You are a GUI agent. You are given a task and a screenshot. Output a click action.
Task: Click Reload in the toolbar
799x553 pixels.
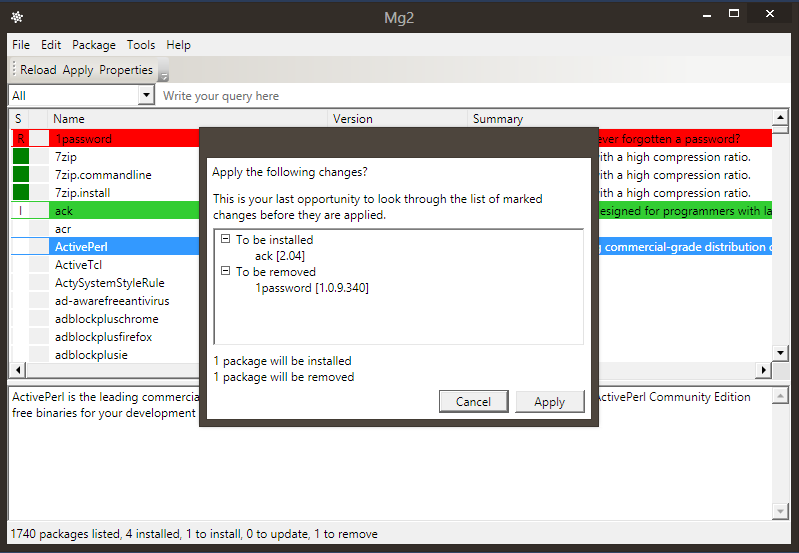click(38, 70)
